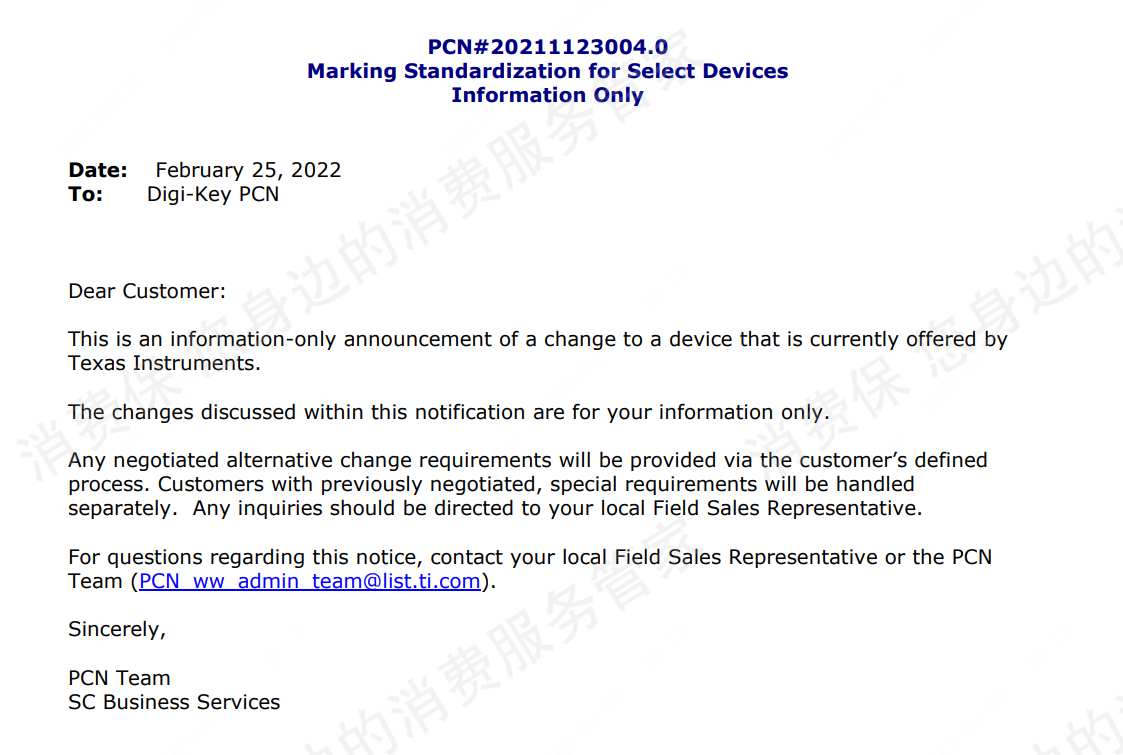Open the PCN_ww_admin_team@list.ti.com email link
The width and height of the screenshot is (1123, 755).
coord(310,581)
